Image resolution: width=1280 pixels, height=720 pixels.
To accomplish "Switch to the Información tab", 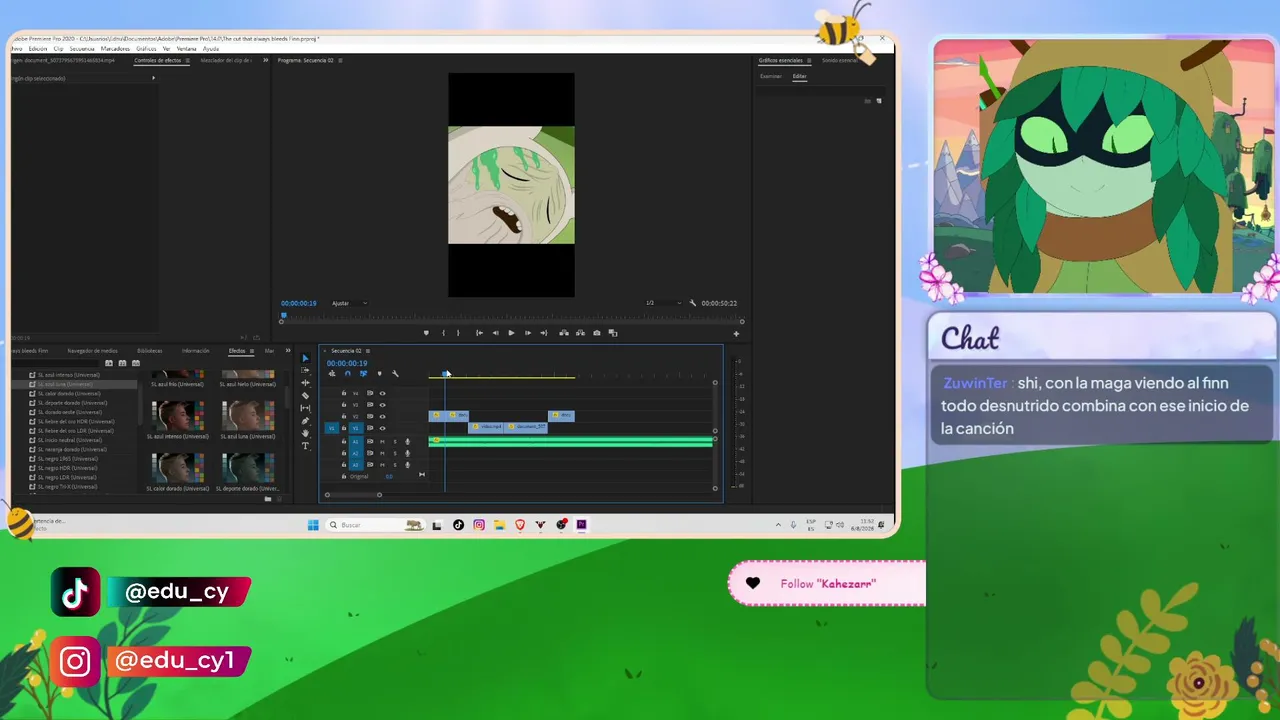I will tap(196, 351).
